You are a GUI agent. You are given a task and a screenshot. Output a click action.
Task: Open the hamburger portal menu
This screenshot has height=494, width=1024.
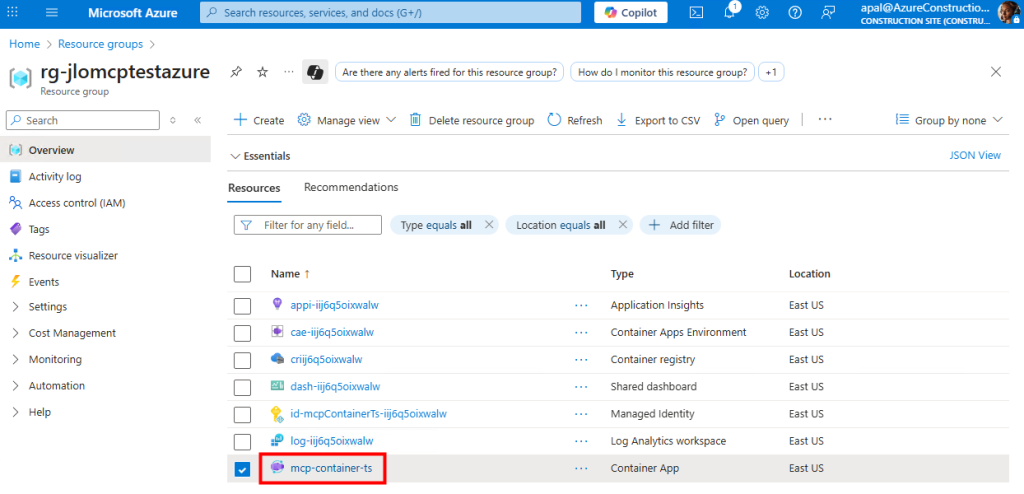(x=52, y=12)
